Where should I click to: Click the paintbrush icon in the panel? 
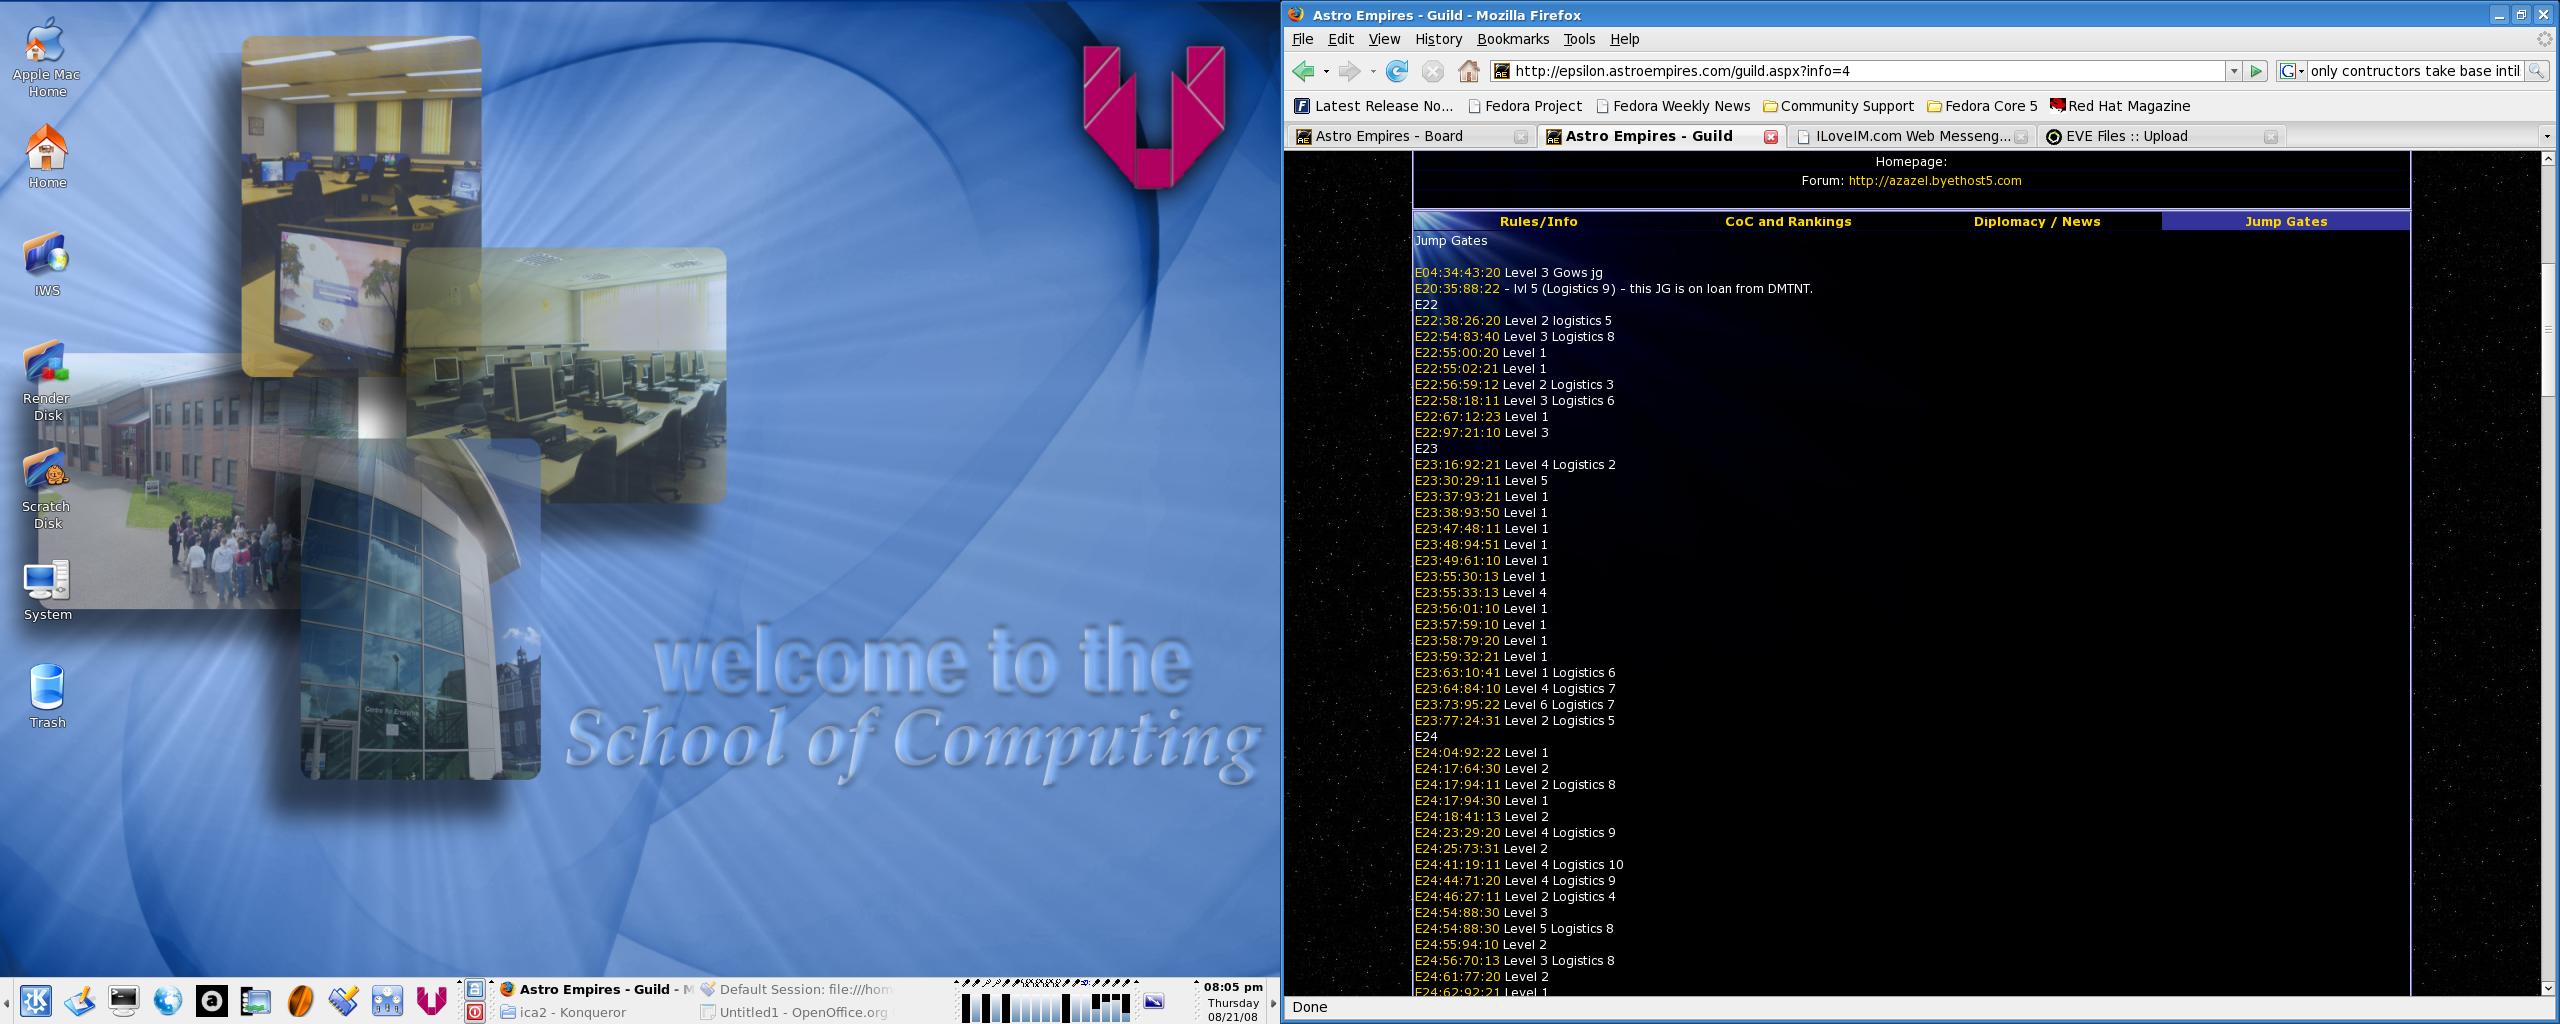(x=344, y=1000)
